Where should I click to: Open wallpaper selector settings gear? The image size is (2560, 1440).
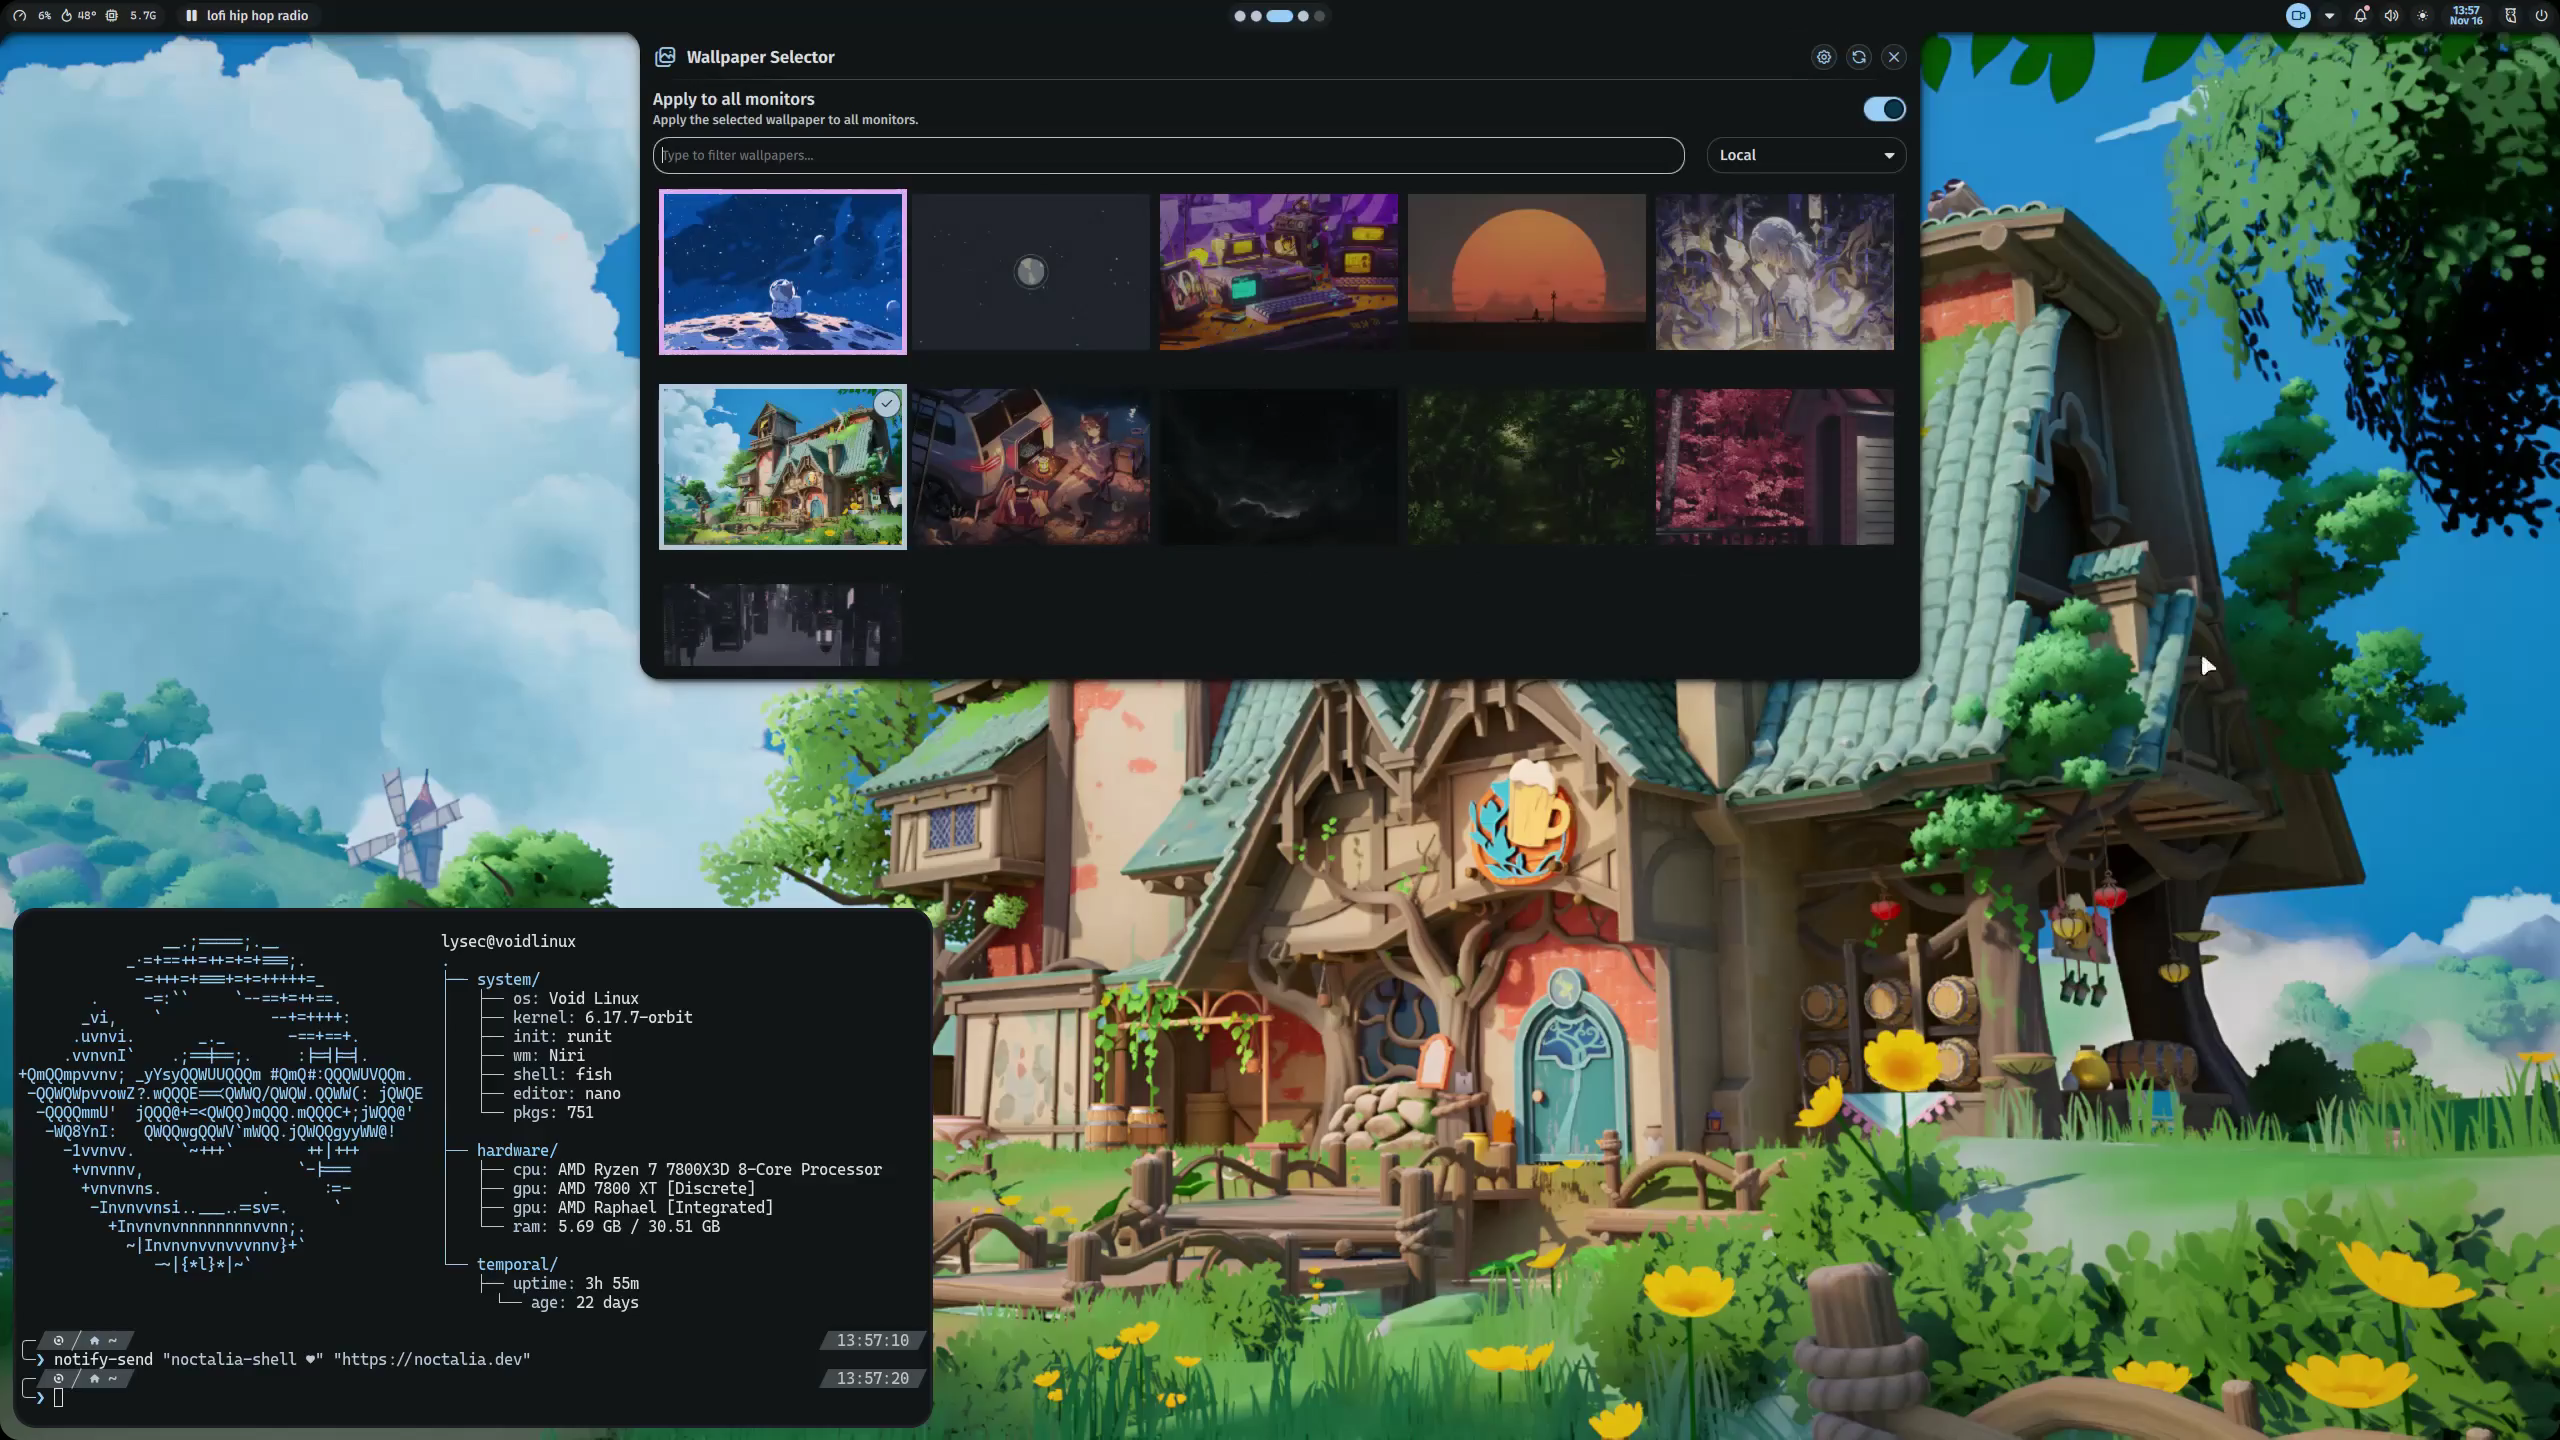point(1823,57)
